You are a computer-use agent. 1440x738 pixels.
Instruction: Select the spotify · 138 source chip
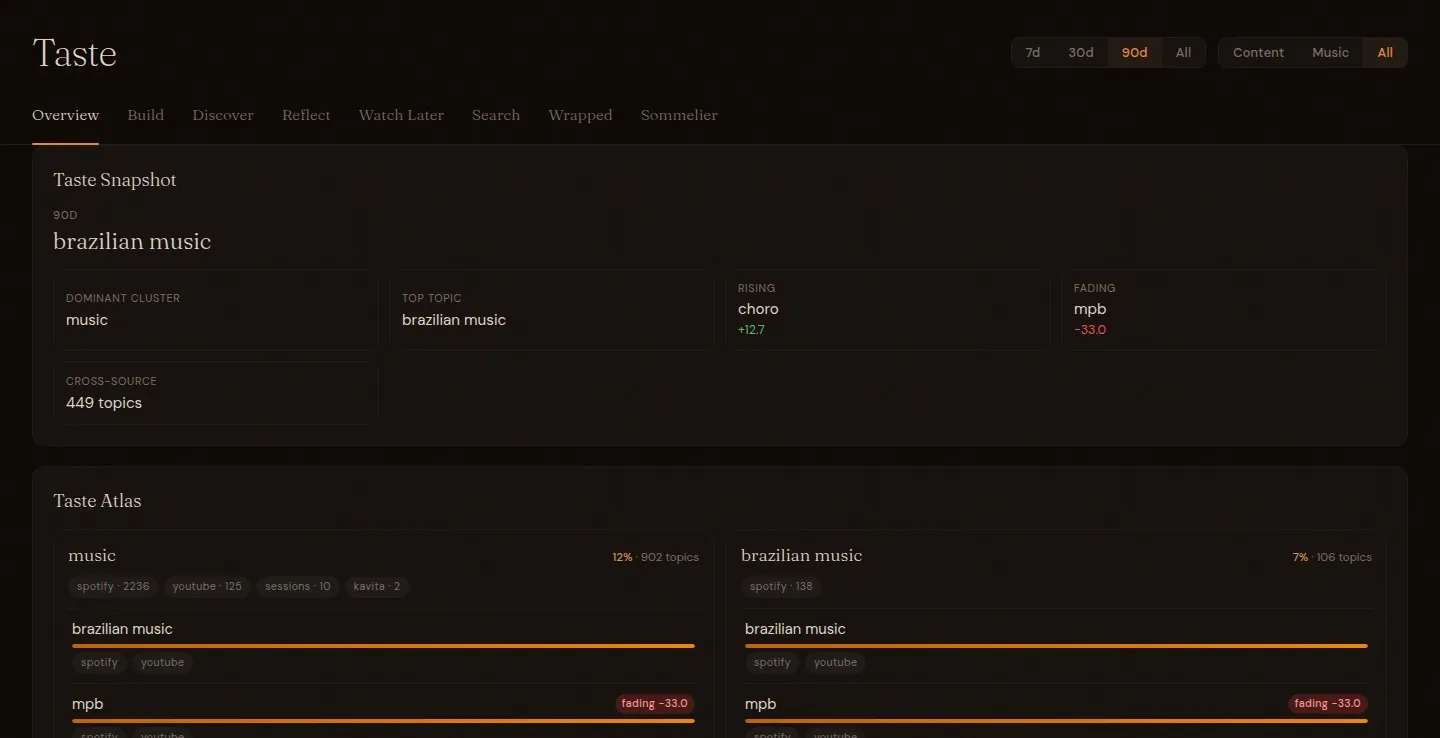click(x=781, y=586)
